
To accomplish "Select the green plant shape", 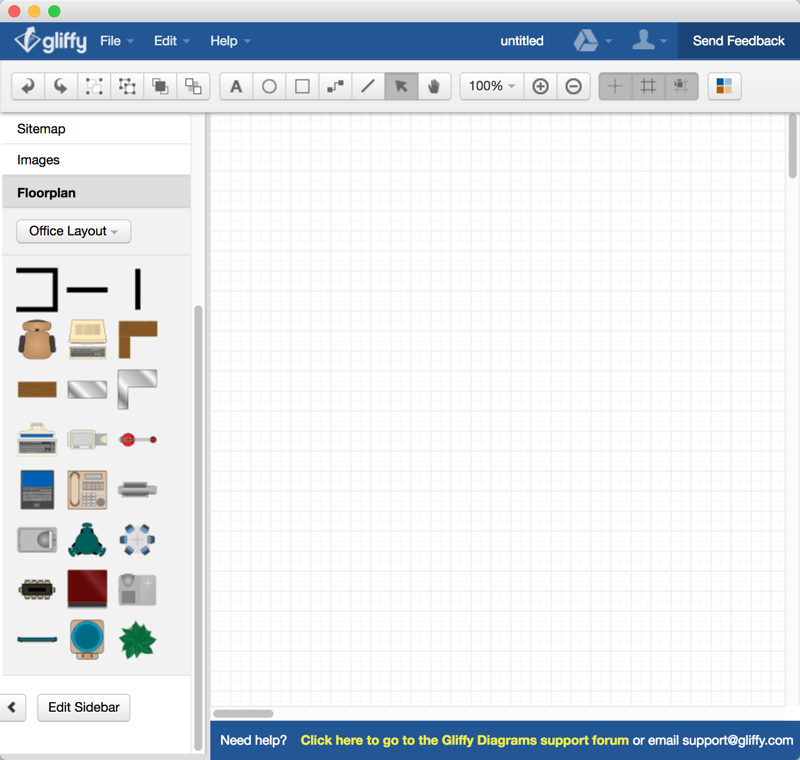I will click(137, 640).
